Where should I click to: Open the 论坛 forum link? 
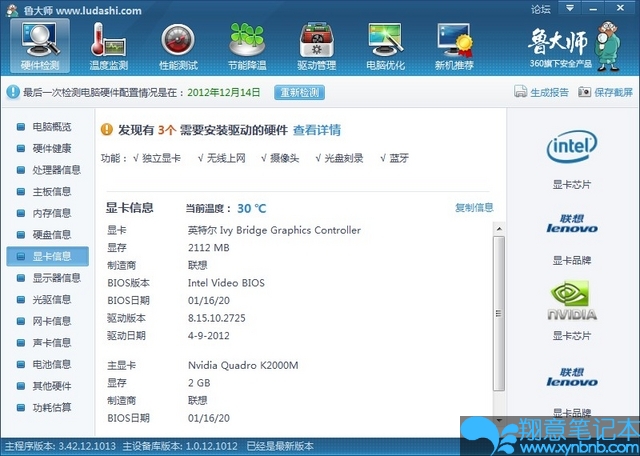point(541,9)
